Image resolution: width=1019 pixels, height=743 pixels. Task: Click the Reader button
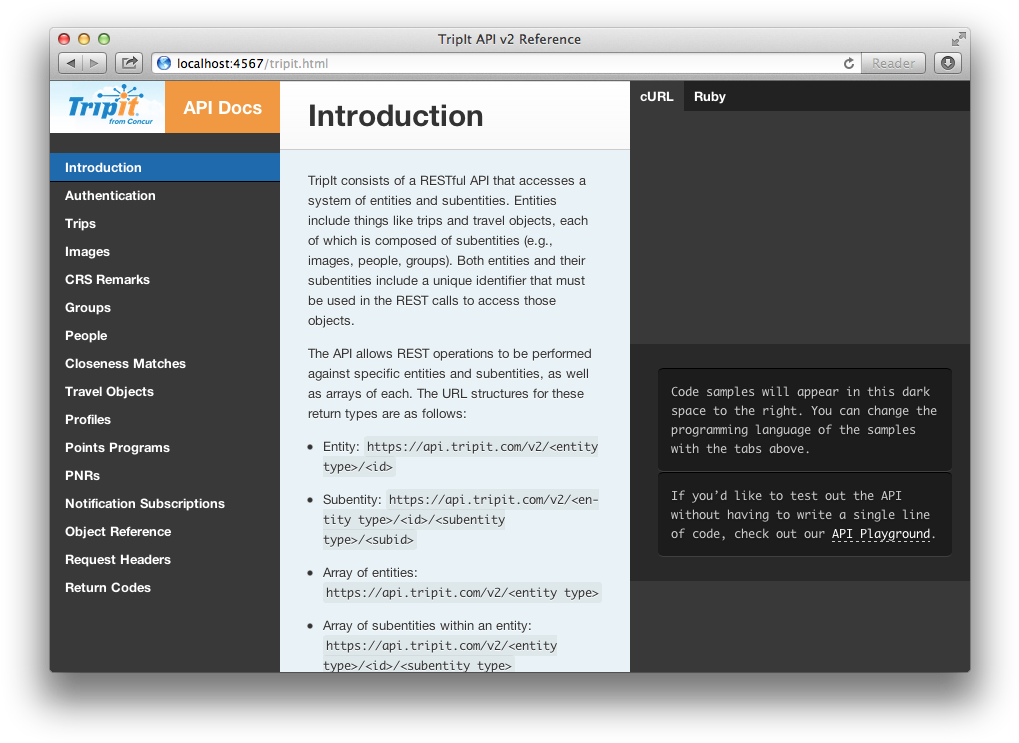(893, 63)
